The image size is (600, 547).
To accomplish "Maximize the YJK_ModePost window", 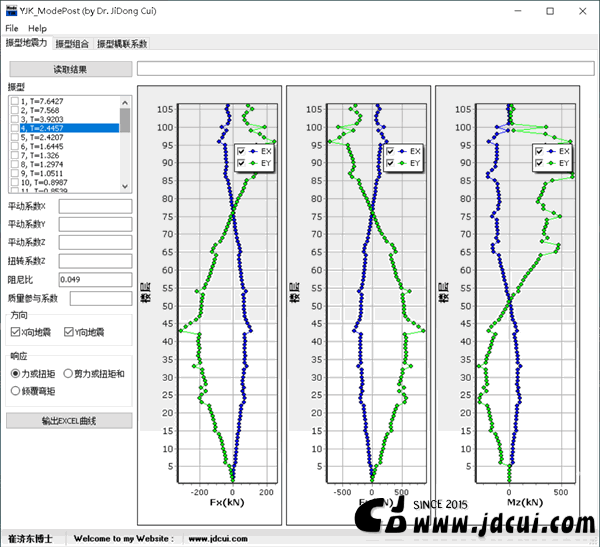I will [x=550, y=11].
